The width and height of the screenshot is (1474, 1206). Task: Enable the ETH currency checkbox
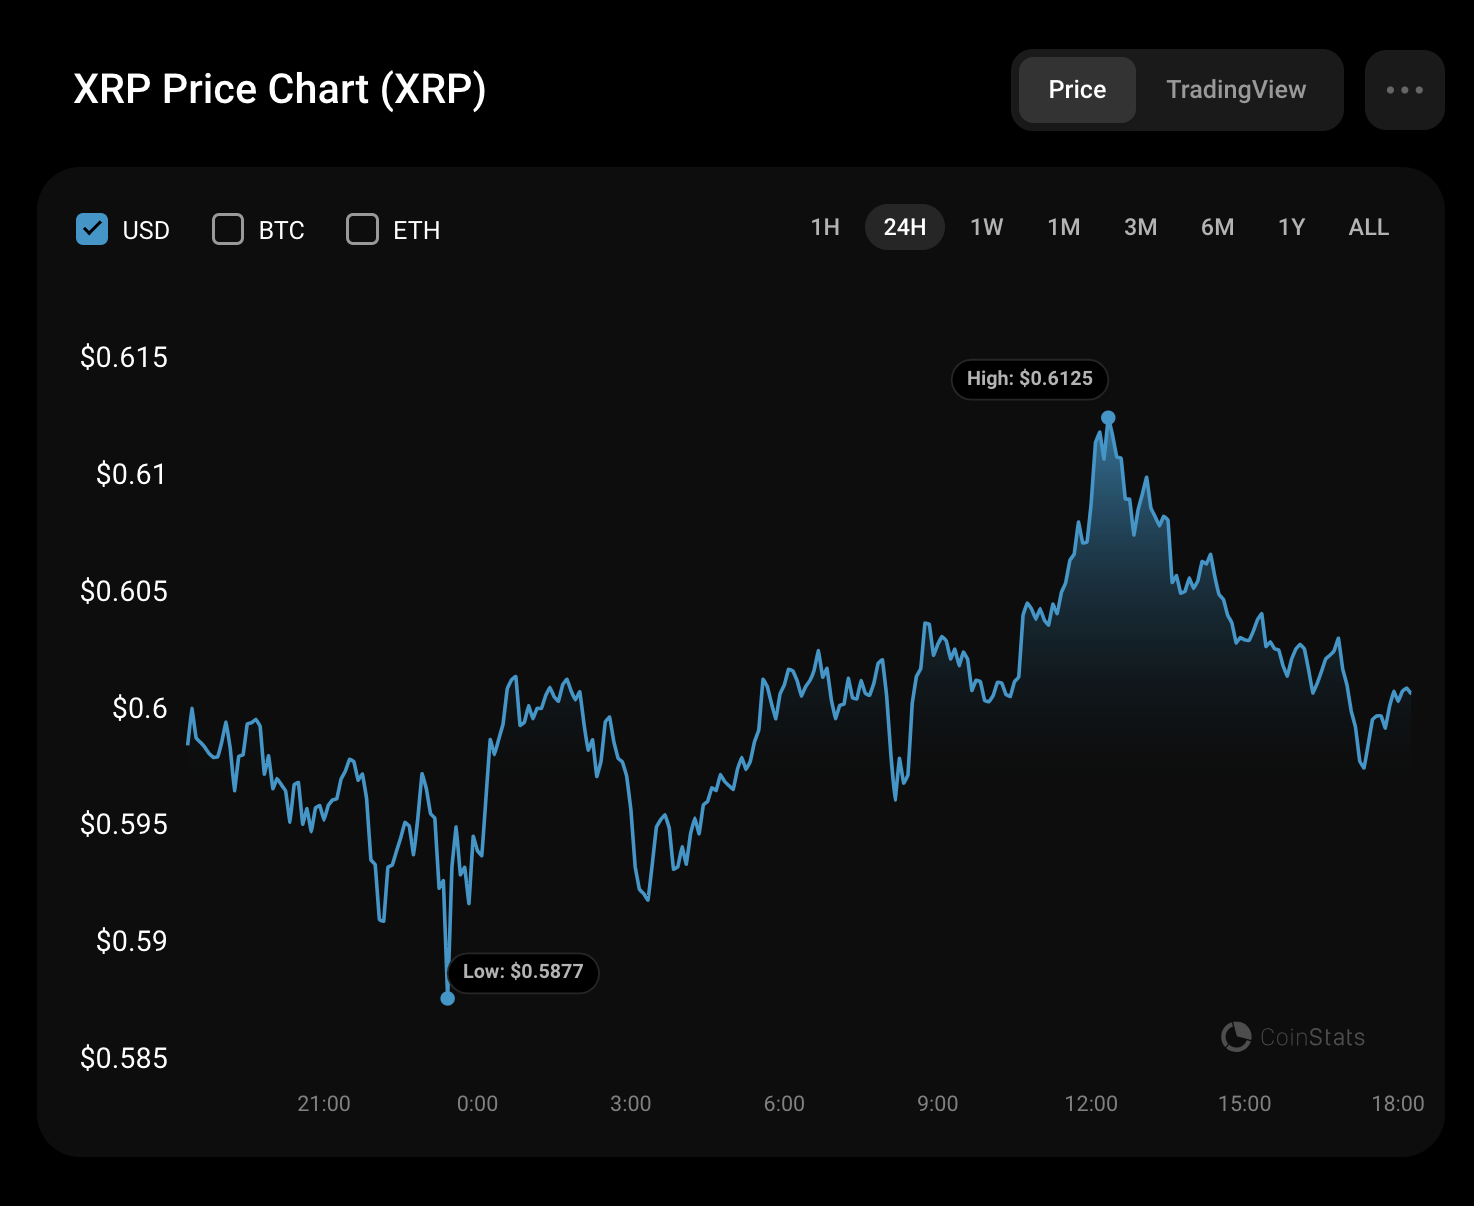(362, 229)
